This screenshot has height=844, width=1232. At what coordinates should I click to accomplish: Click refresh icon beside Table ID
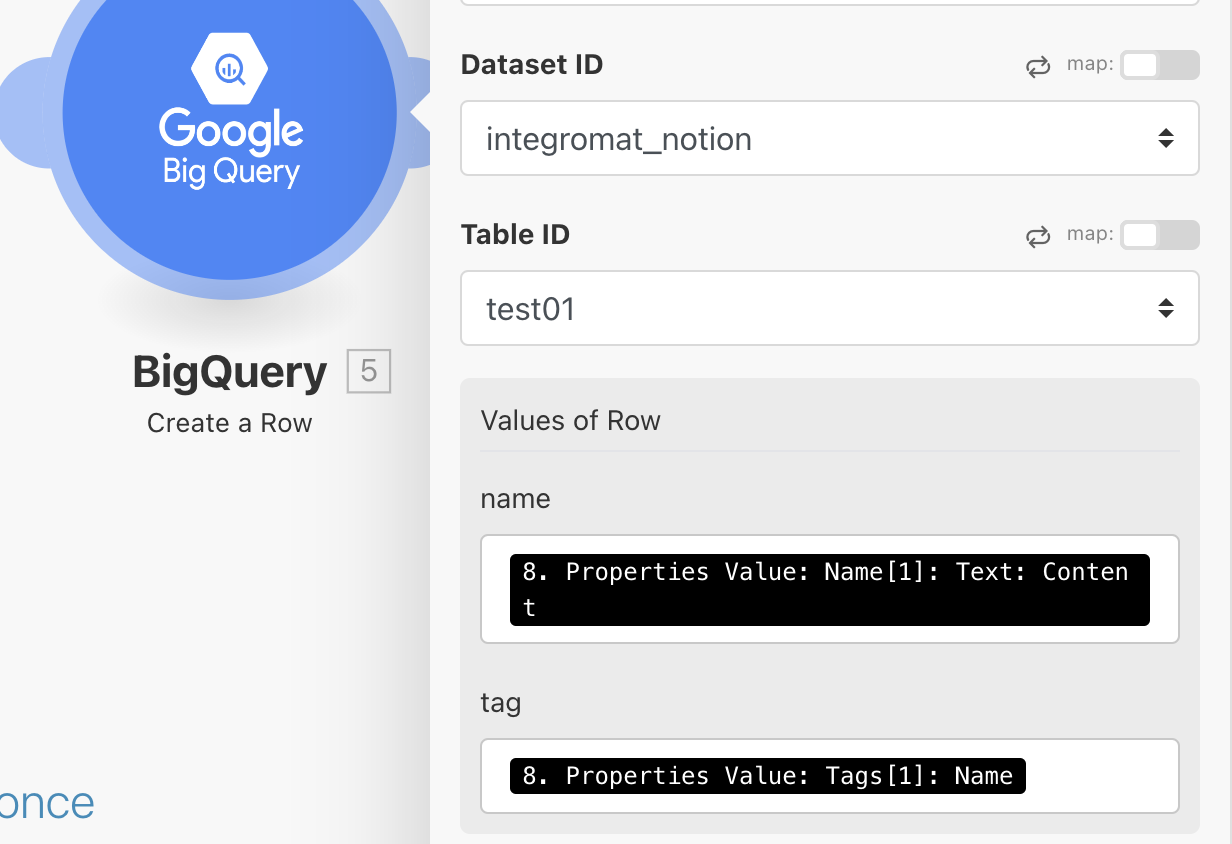(1038, 237)
